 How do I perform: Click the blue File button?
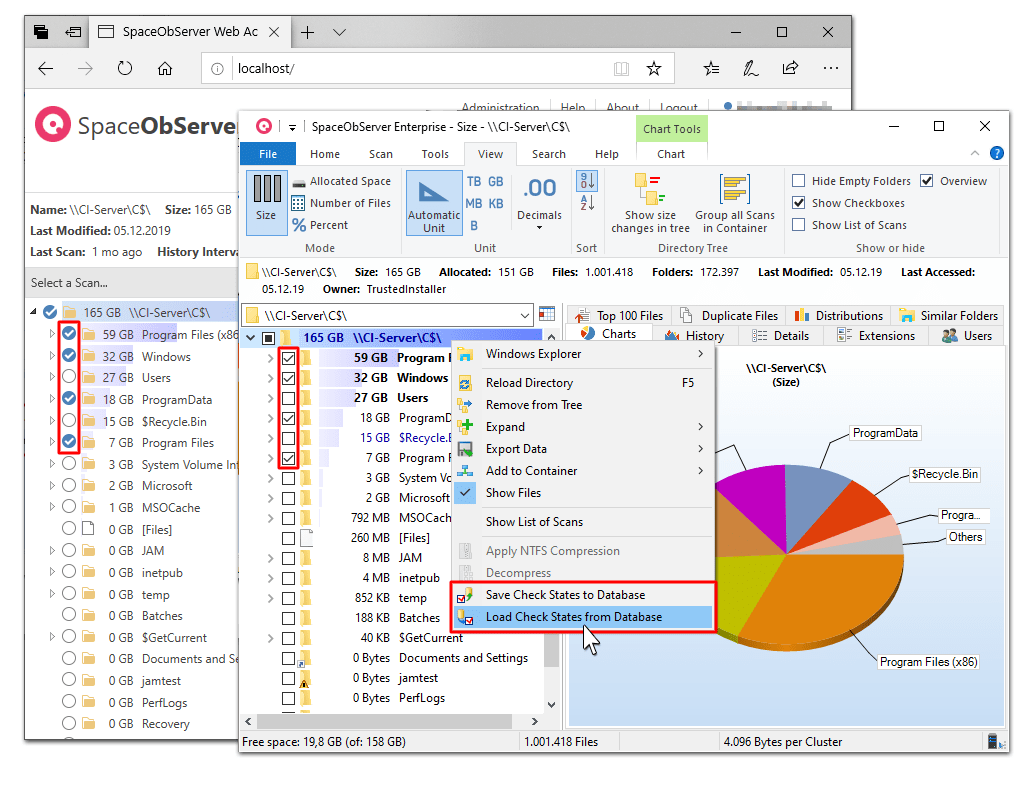pyautogui.click(x=268, y=154)
